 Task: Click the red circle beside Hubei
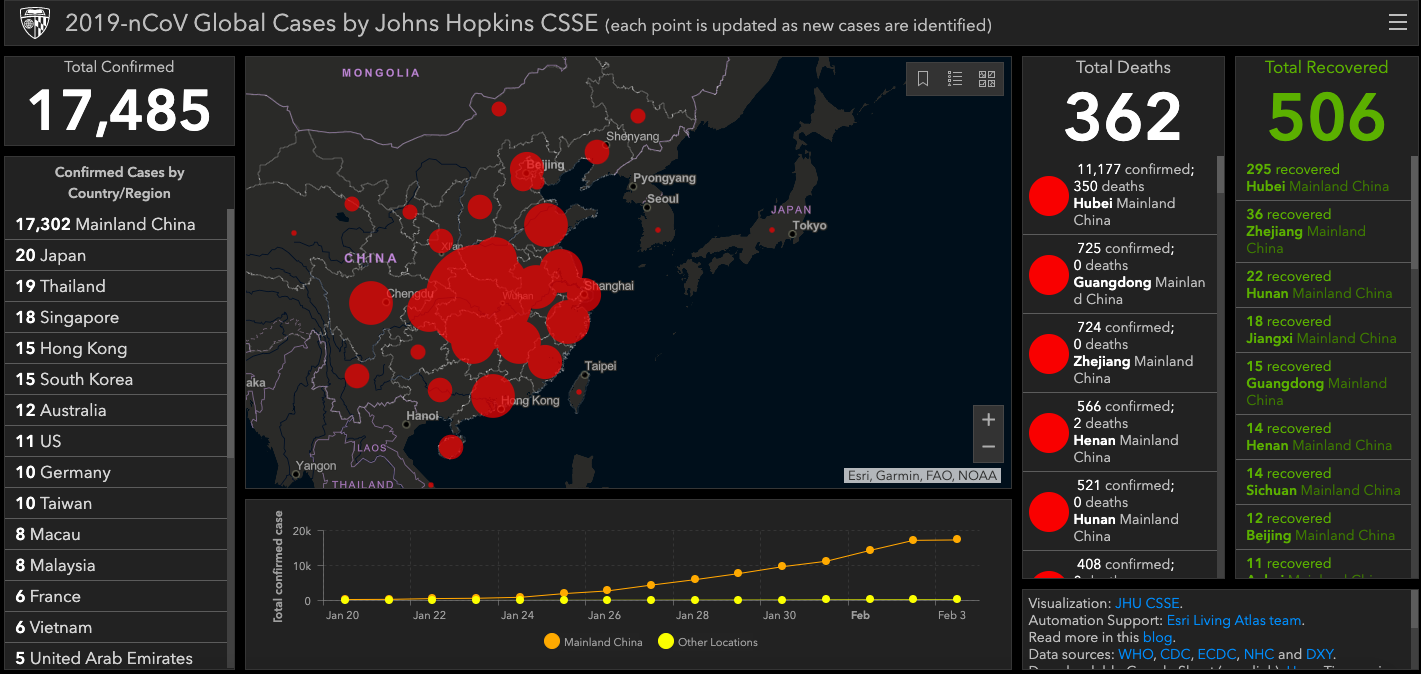(1049, 195)
